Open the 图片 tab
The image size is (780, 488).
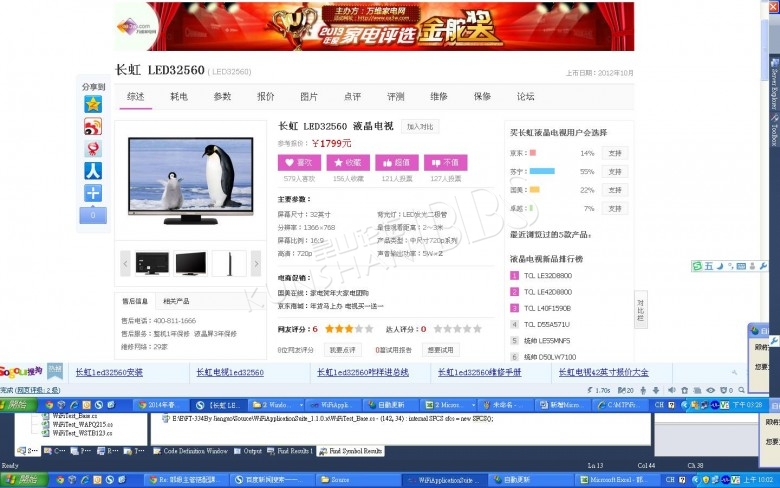pos(309,97)
